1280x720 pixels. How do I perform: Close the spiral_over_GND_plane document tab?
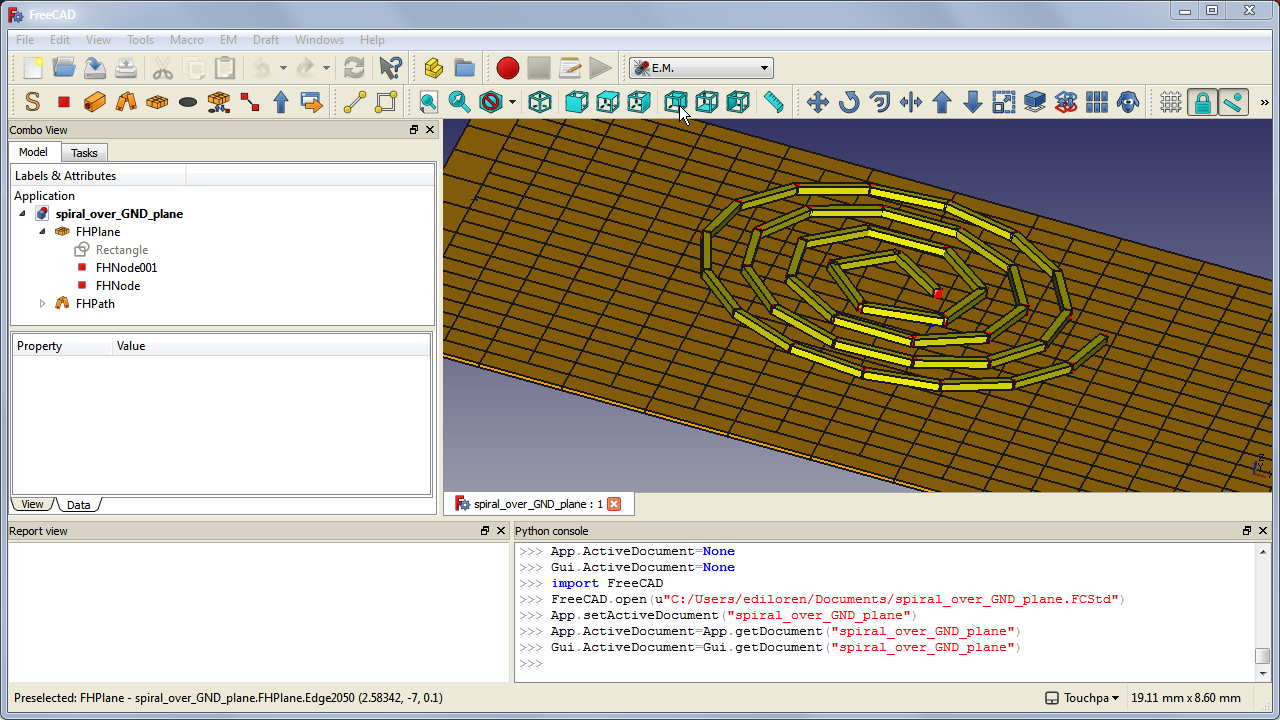pos(614,504)
